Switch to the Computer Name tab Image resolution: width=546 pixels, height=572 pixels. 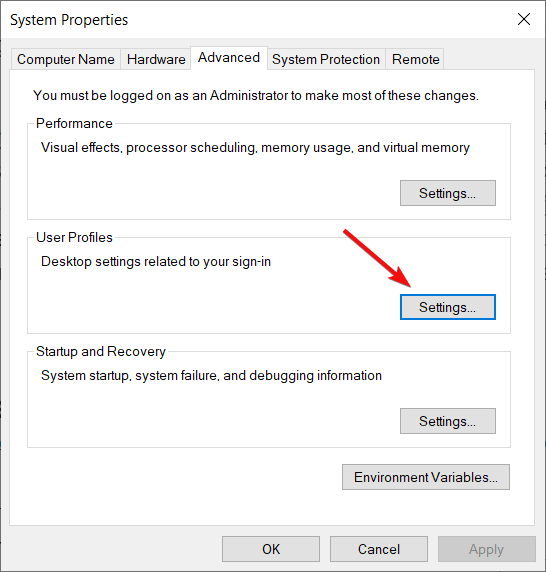point(66,59)
